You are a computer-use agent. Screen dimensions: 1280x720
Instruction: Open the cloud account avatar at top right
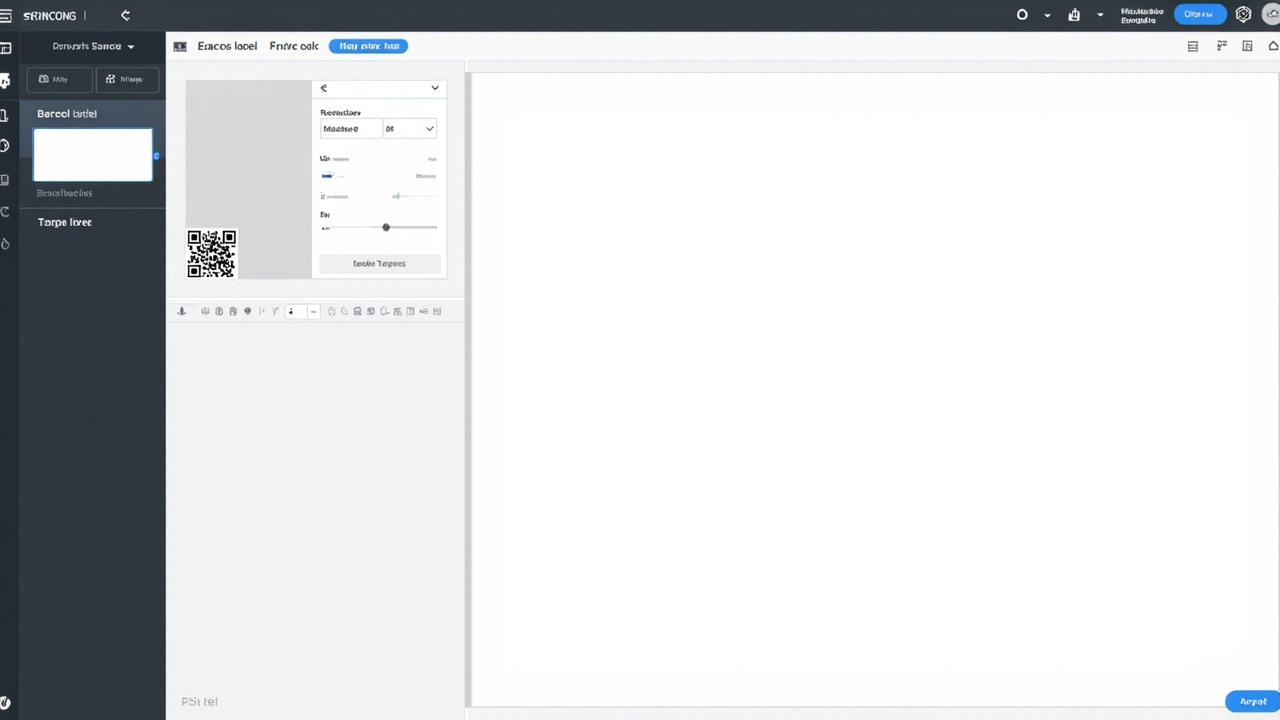[x=1271, y=15]
